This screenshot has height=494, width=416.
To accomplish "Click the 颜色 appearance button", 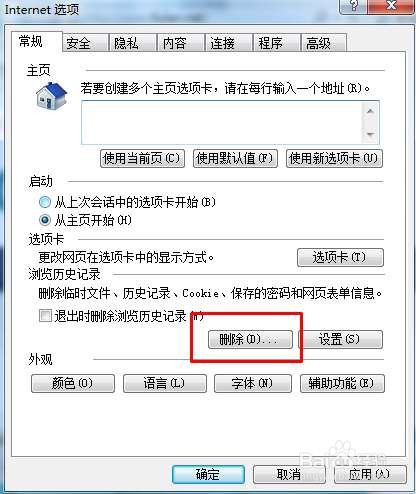I will [x=73, y=383].
